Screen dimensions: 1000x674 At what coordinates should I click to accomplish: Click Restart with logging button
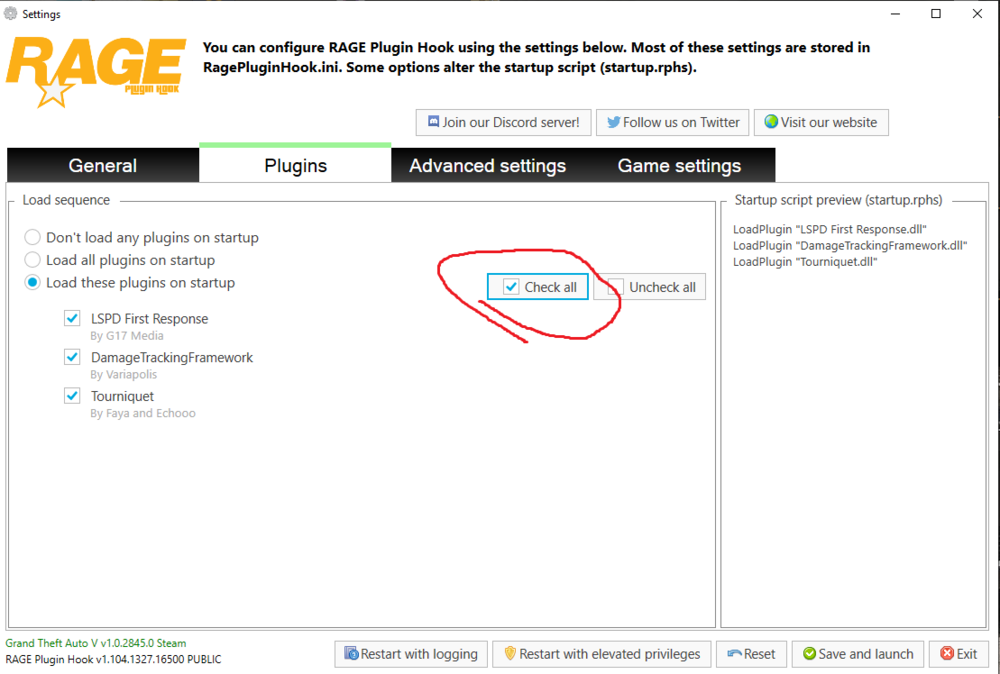point(411,654)
